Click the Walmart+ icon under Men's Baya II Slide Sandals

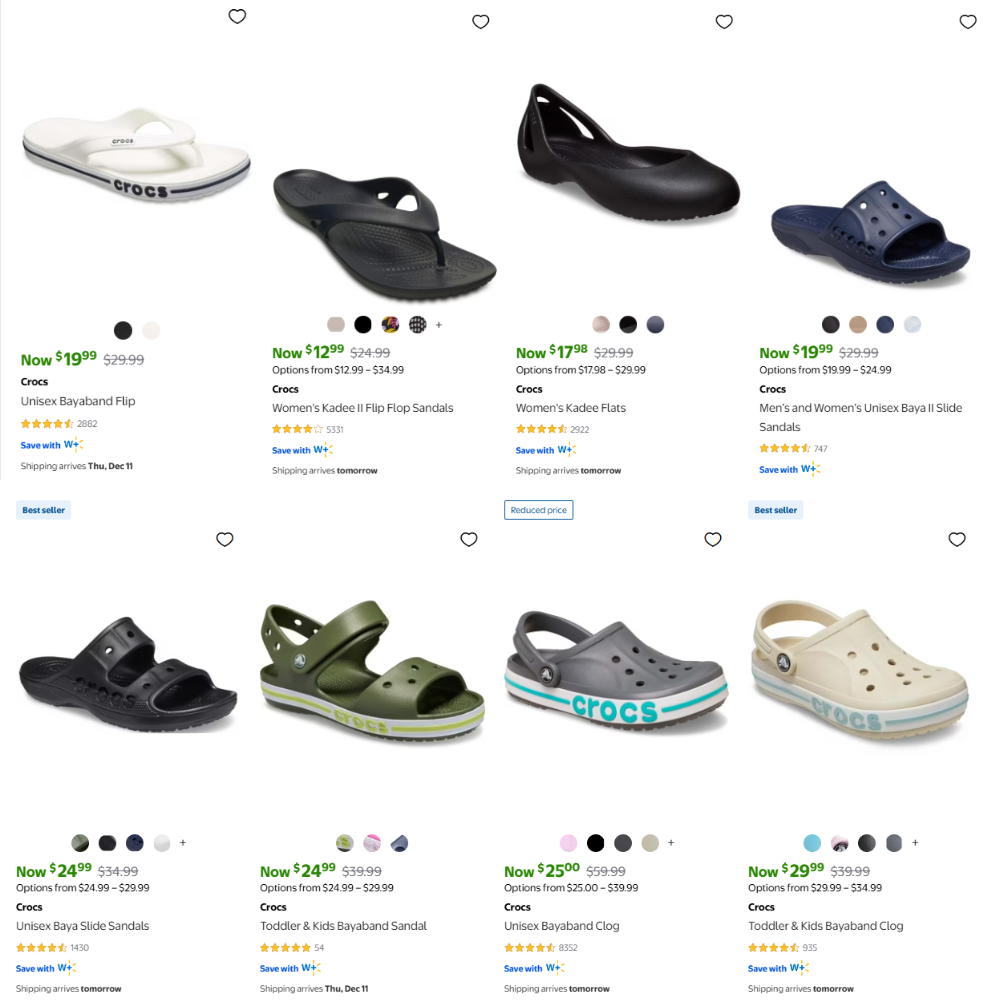(x=808, y=468)
